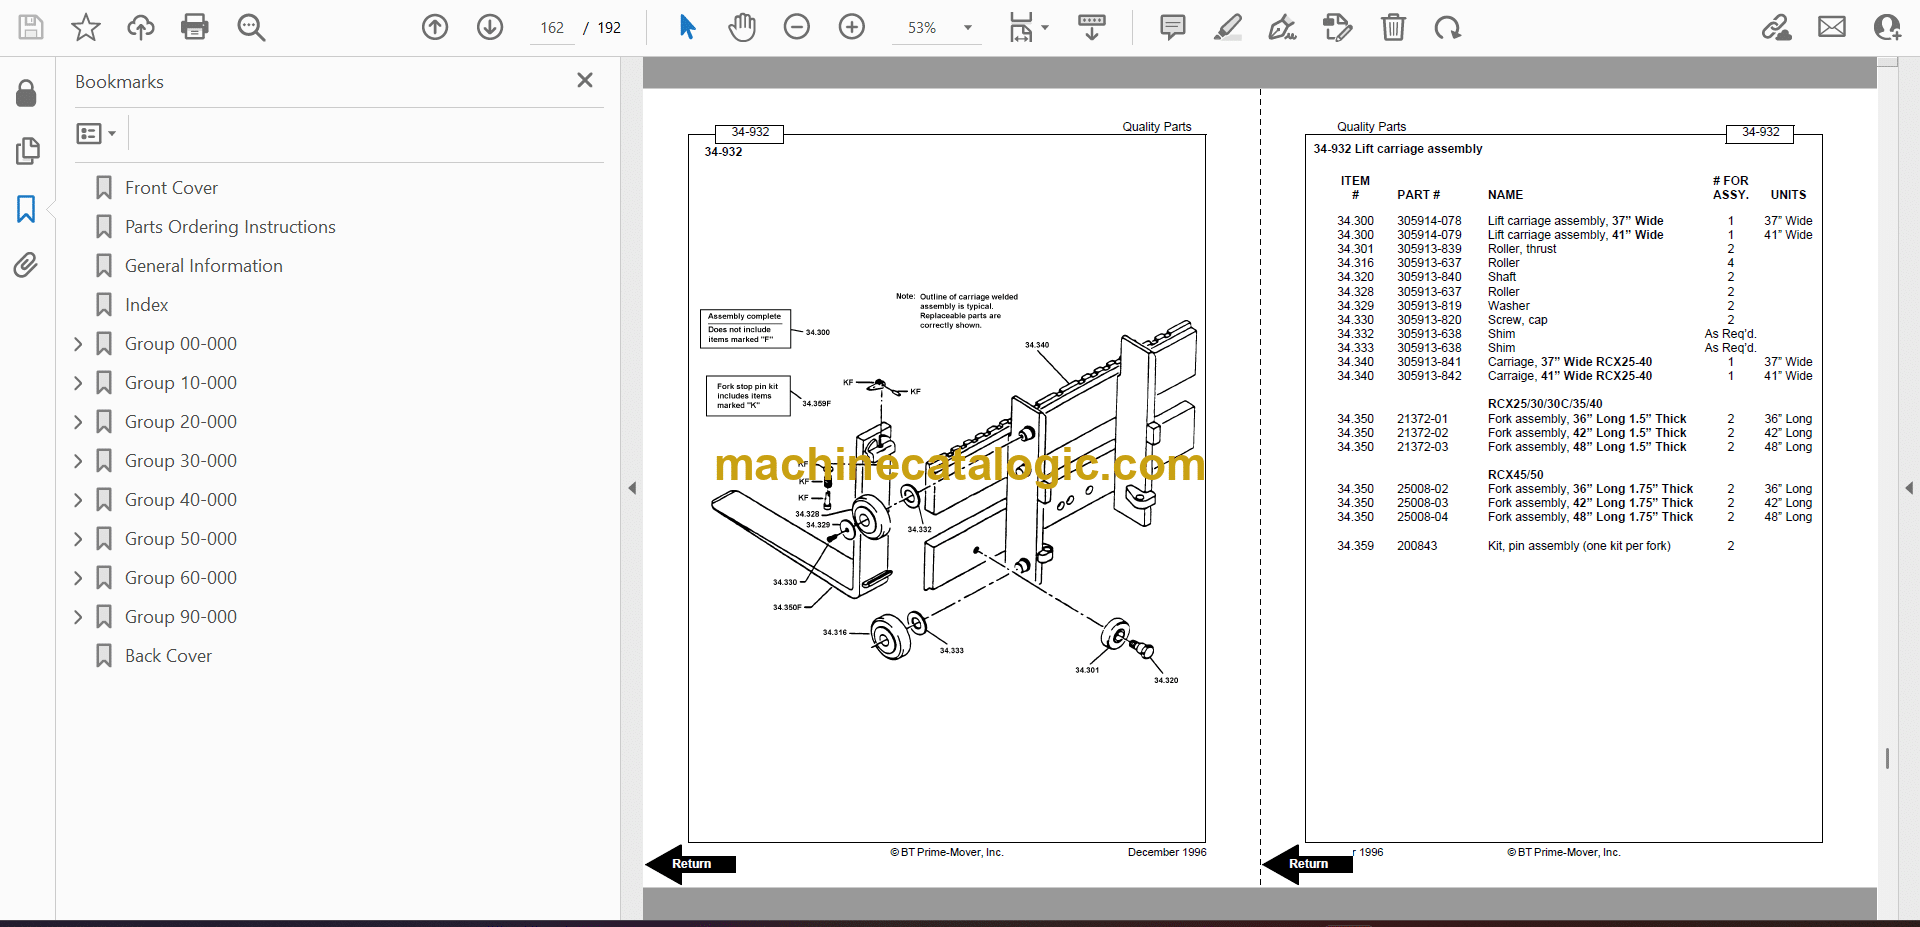The image size is (1920, 927).
Task: Zoom in with the plus button
Action: pos(852,27)
